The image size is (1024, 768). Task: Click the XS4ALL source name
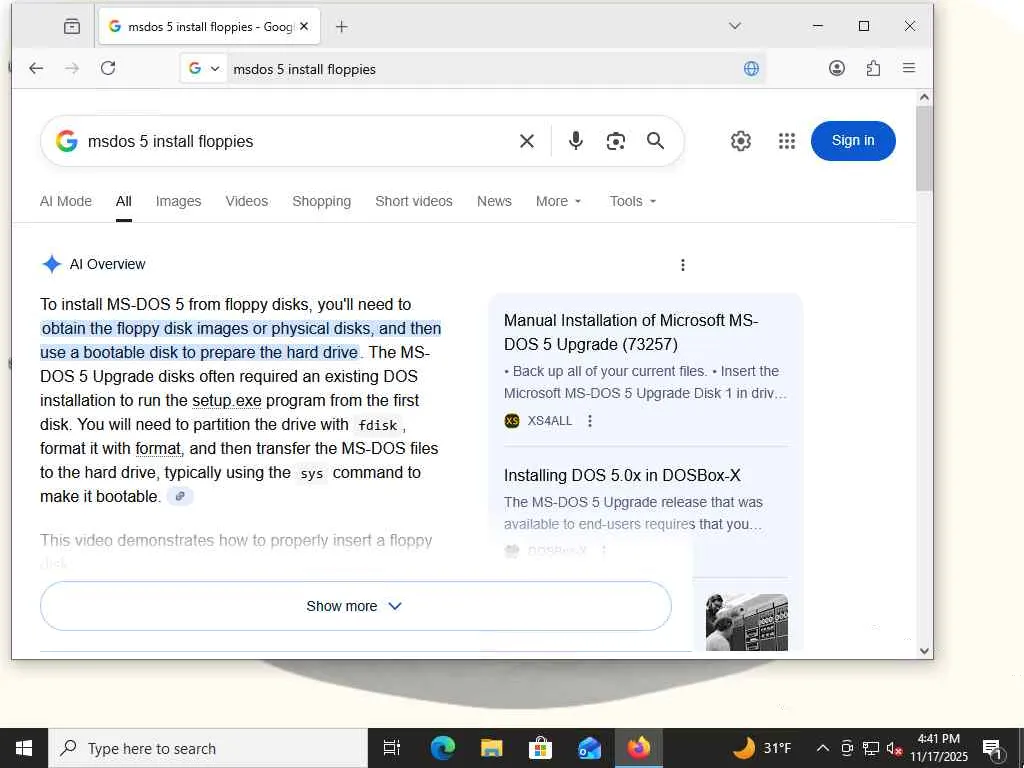coord(550,421)
